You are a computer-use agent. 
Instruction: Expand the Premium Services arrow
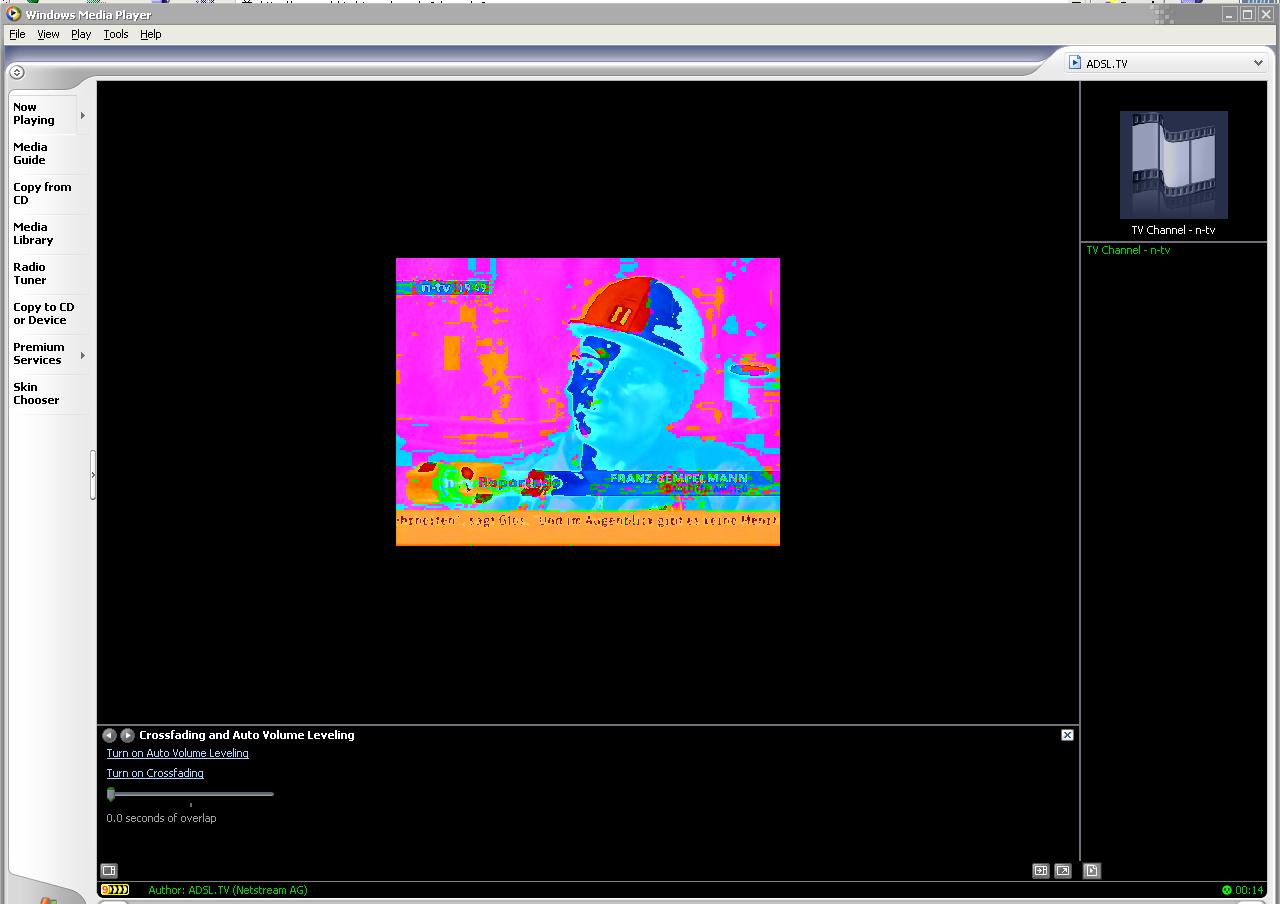tap(82, 355)
